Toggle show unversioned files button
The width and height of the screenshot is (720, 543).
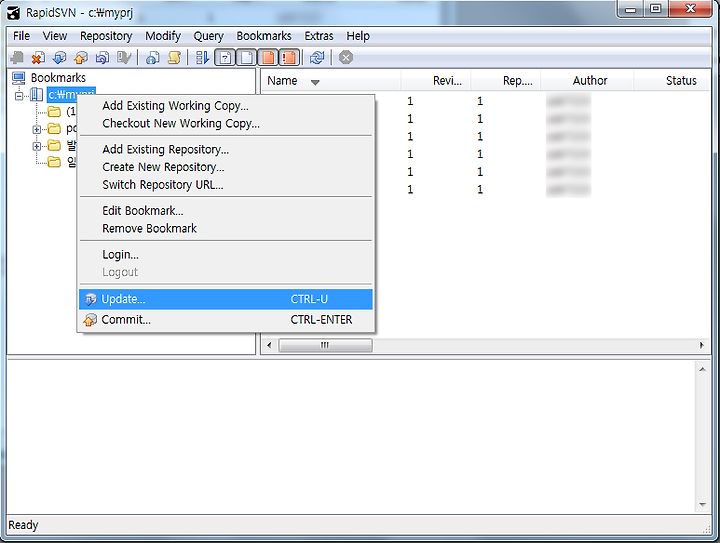pyautogui.click(x=225, y=58)
